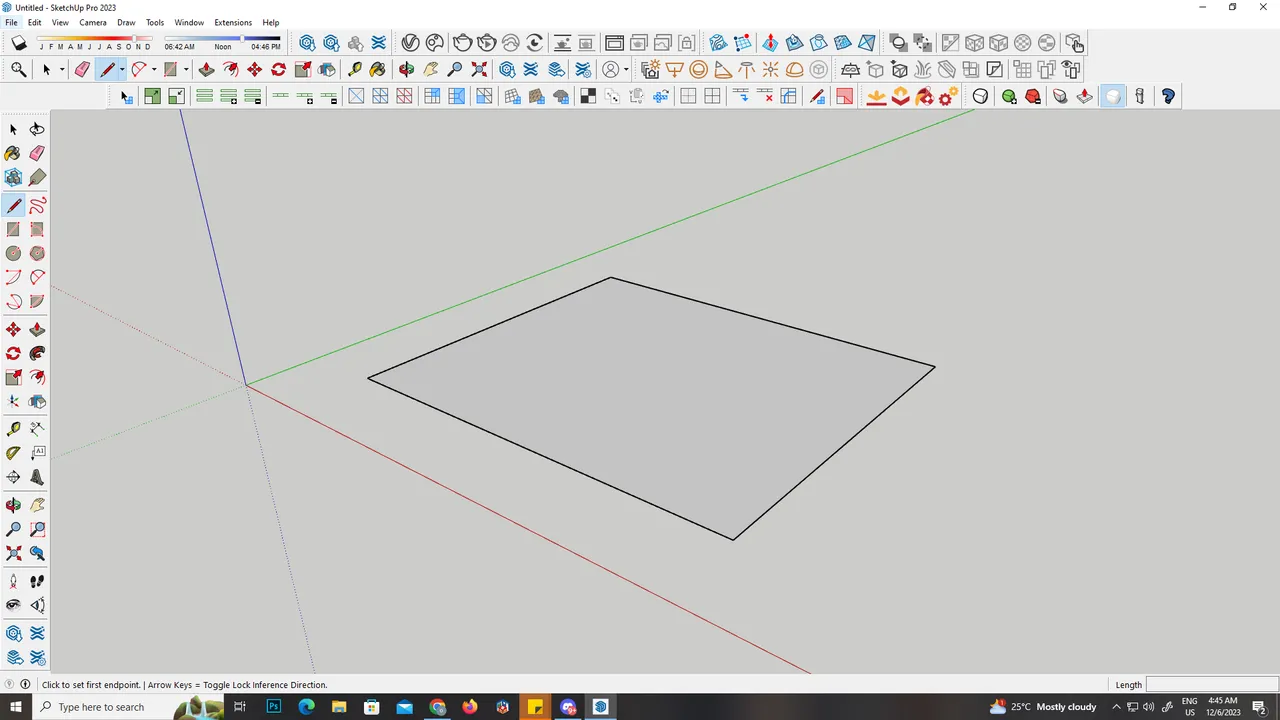Select the Polygon tool in left toolbar
1280x720 pixels.
pos(37,254)
